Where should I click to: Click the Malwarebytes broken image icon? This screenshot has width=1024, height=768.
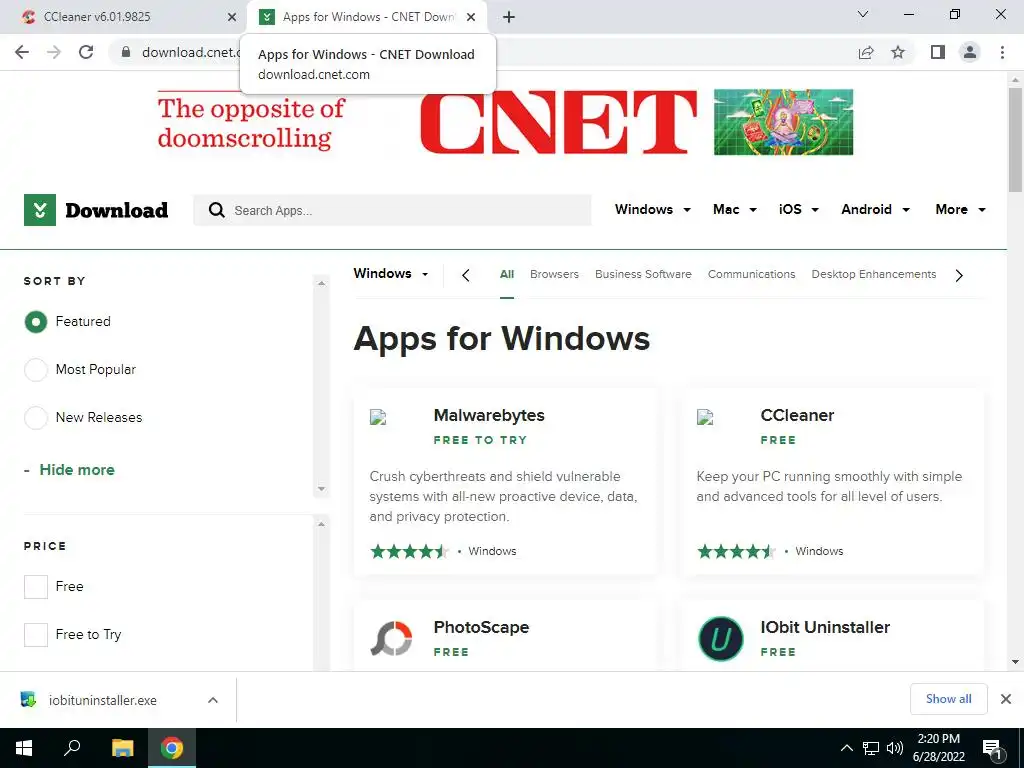378,417
